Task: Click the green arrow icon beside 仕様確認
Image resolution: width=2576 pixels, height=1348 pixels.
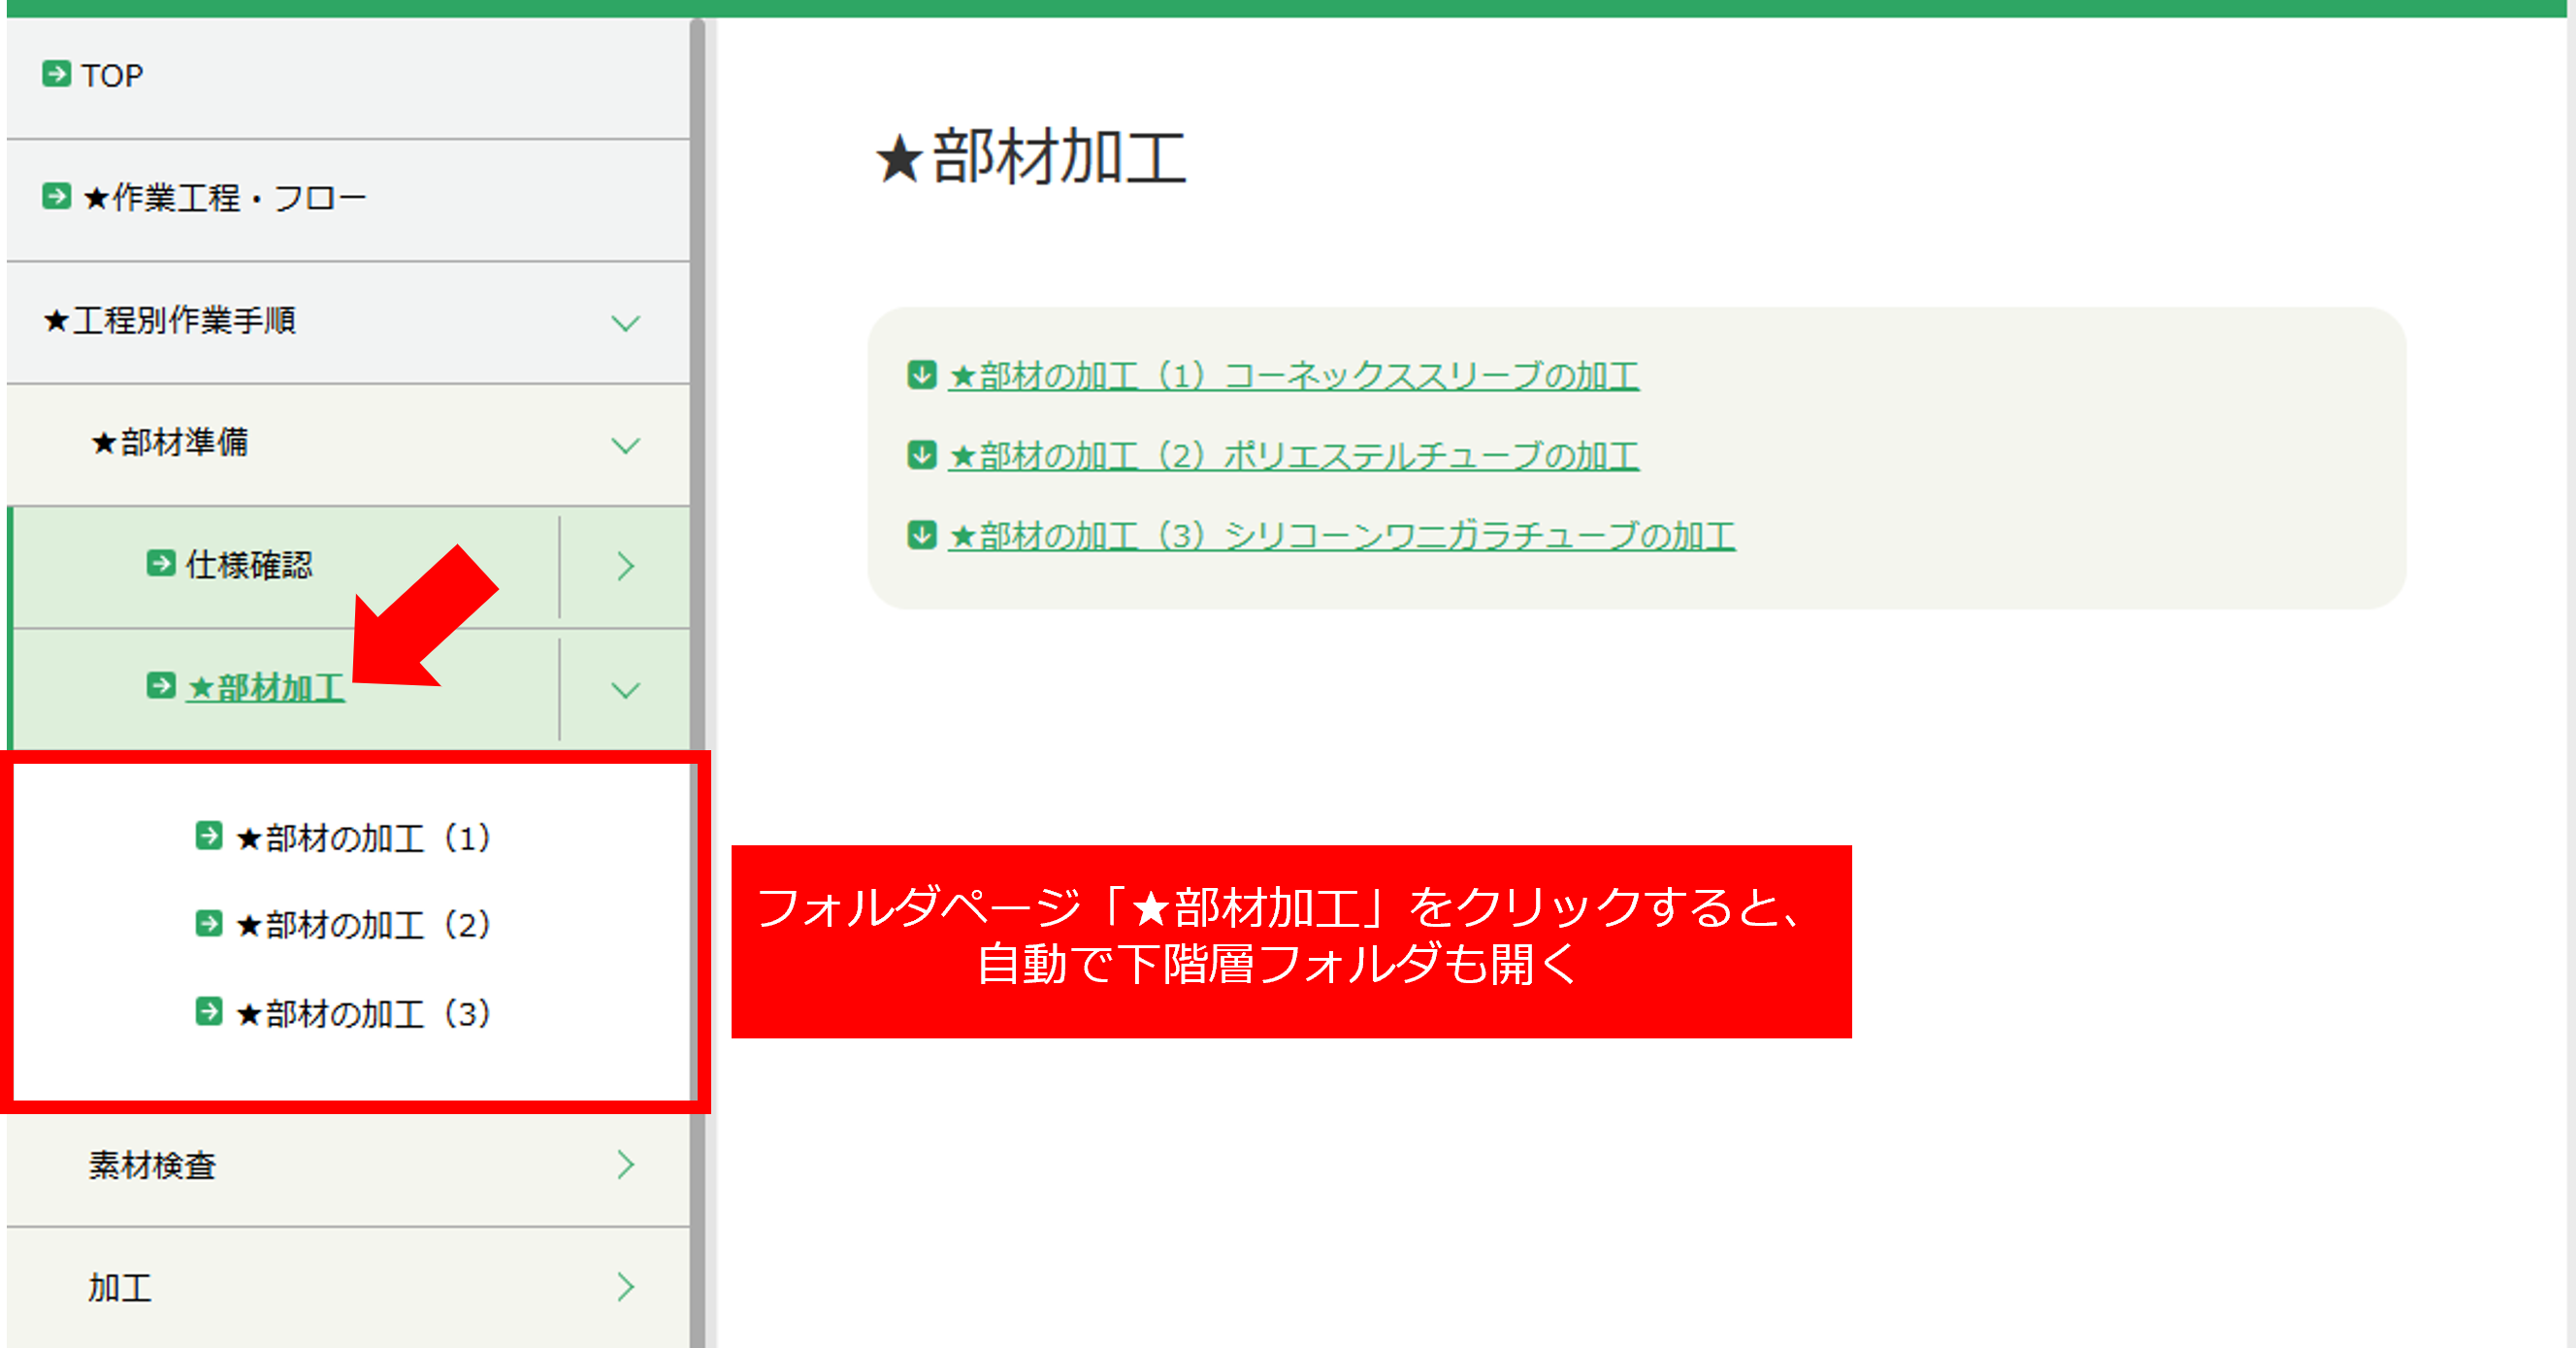Action: coord(160,564)
